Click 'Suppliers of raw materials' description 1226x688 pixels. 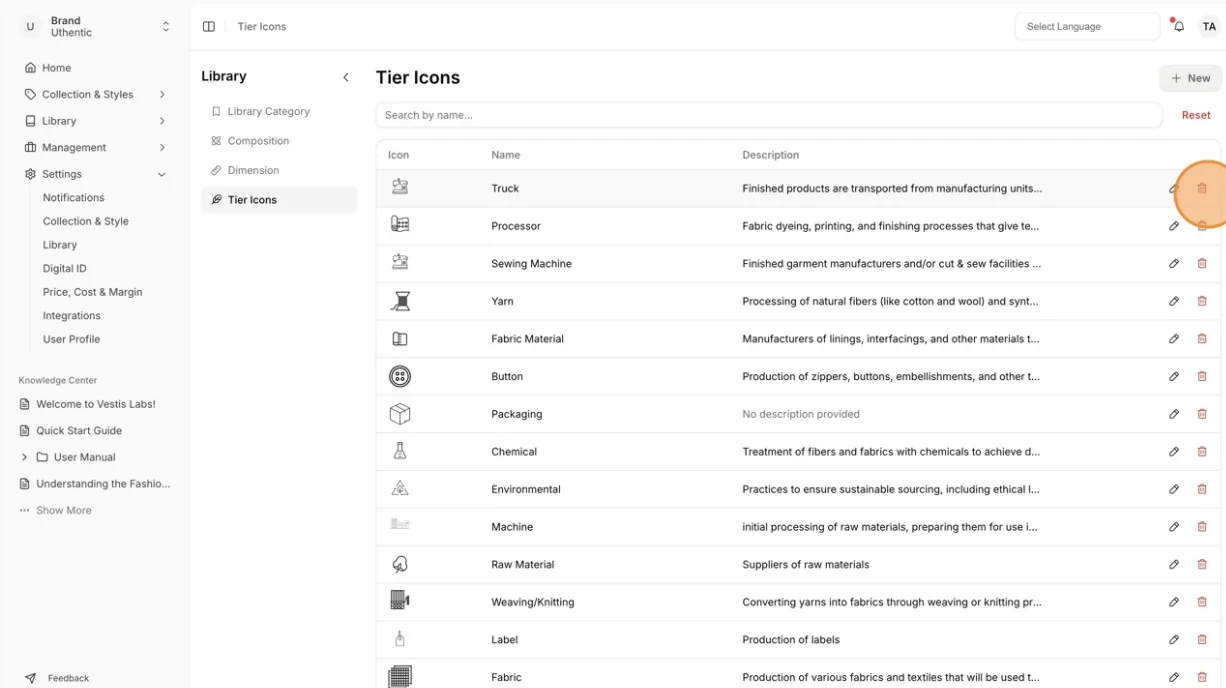(x=806, y=565)
